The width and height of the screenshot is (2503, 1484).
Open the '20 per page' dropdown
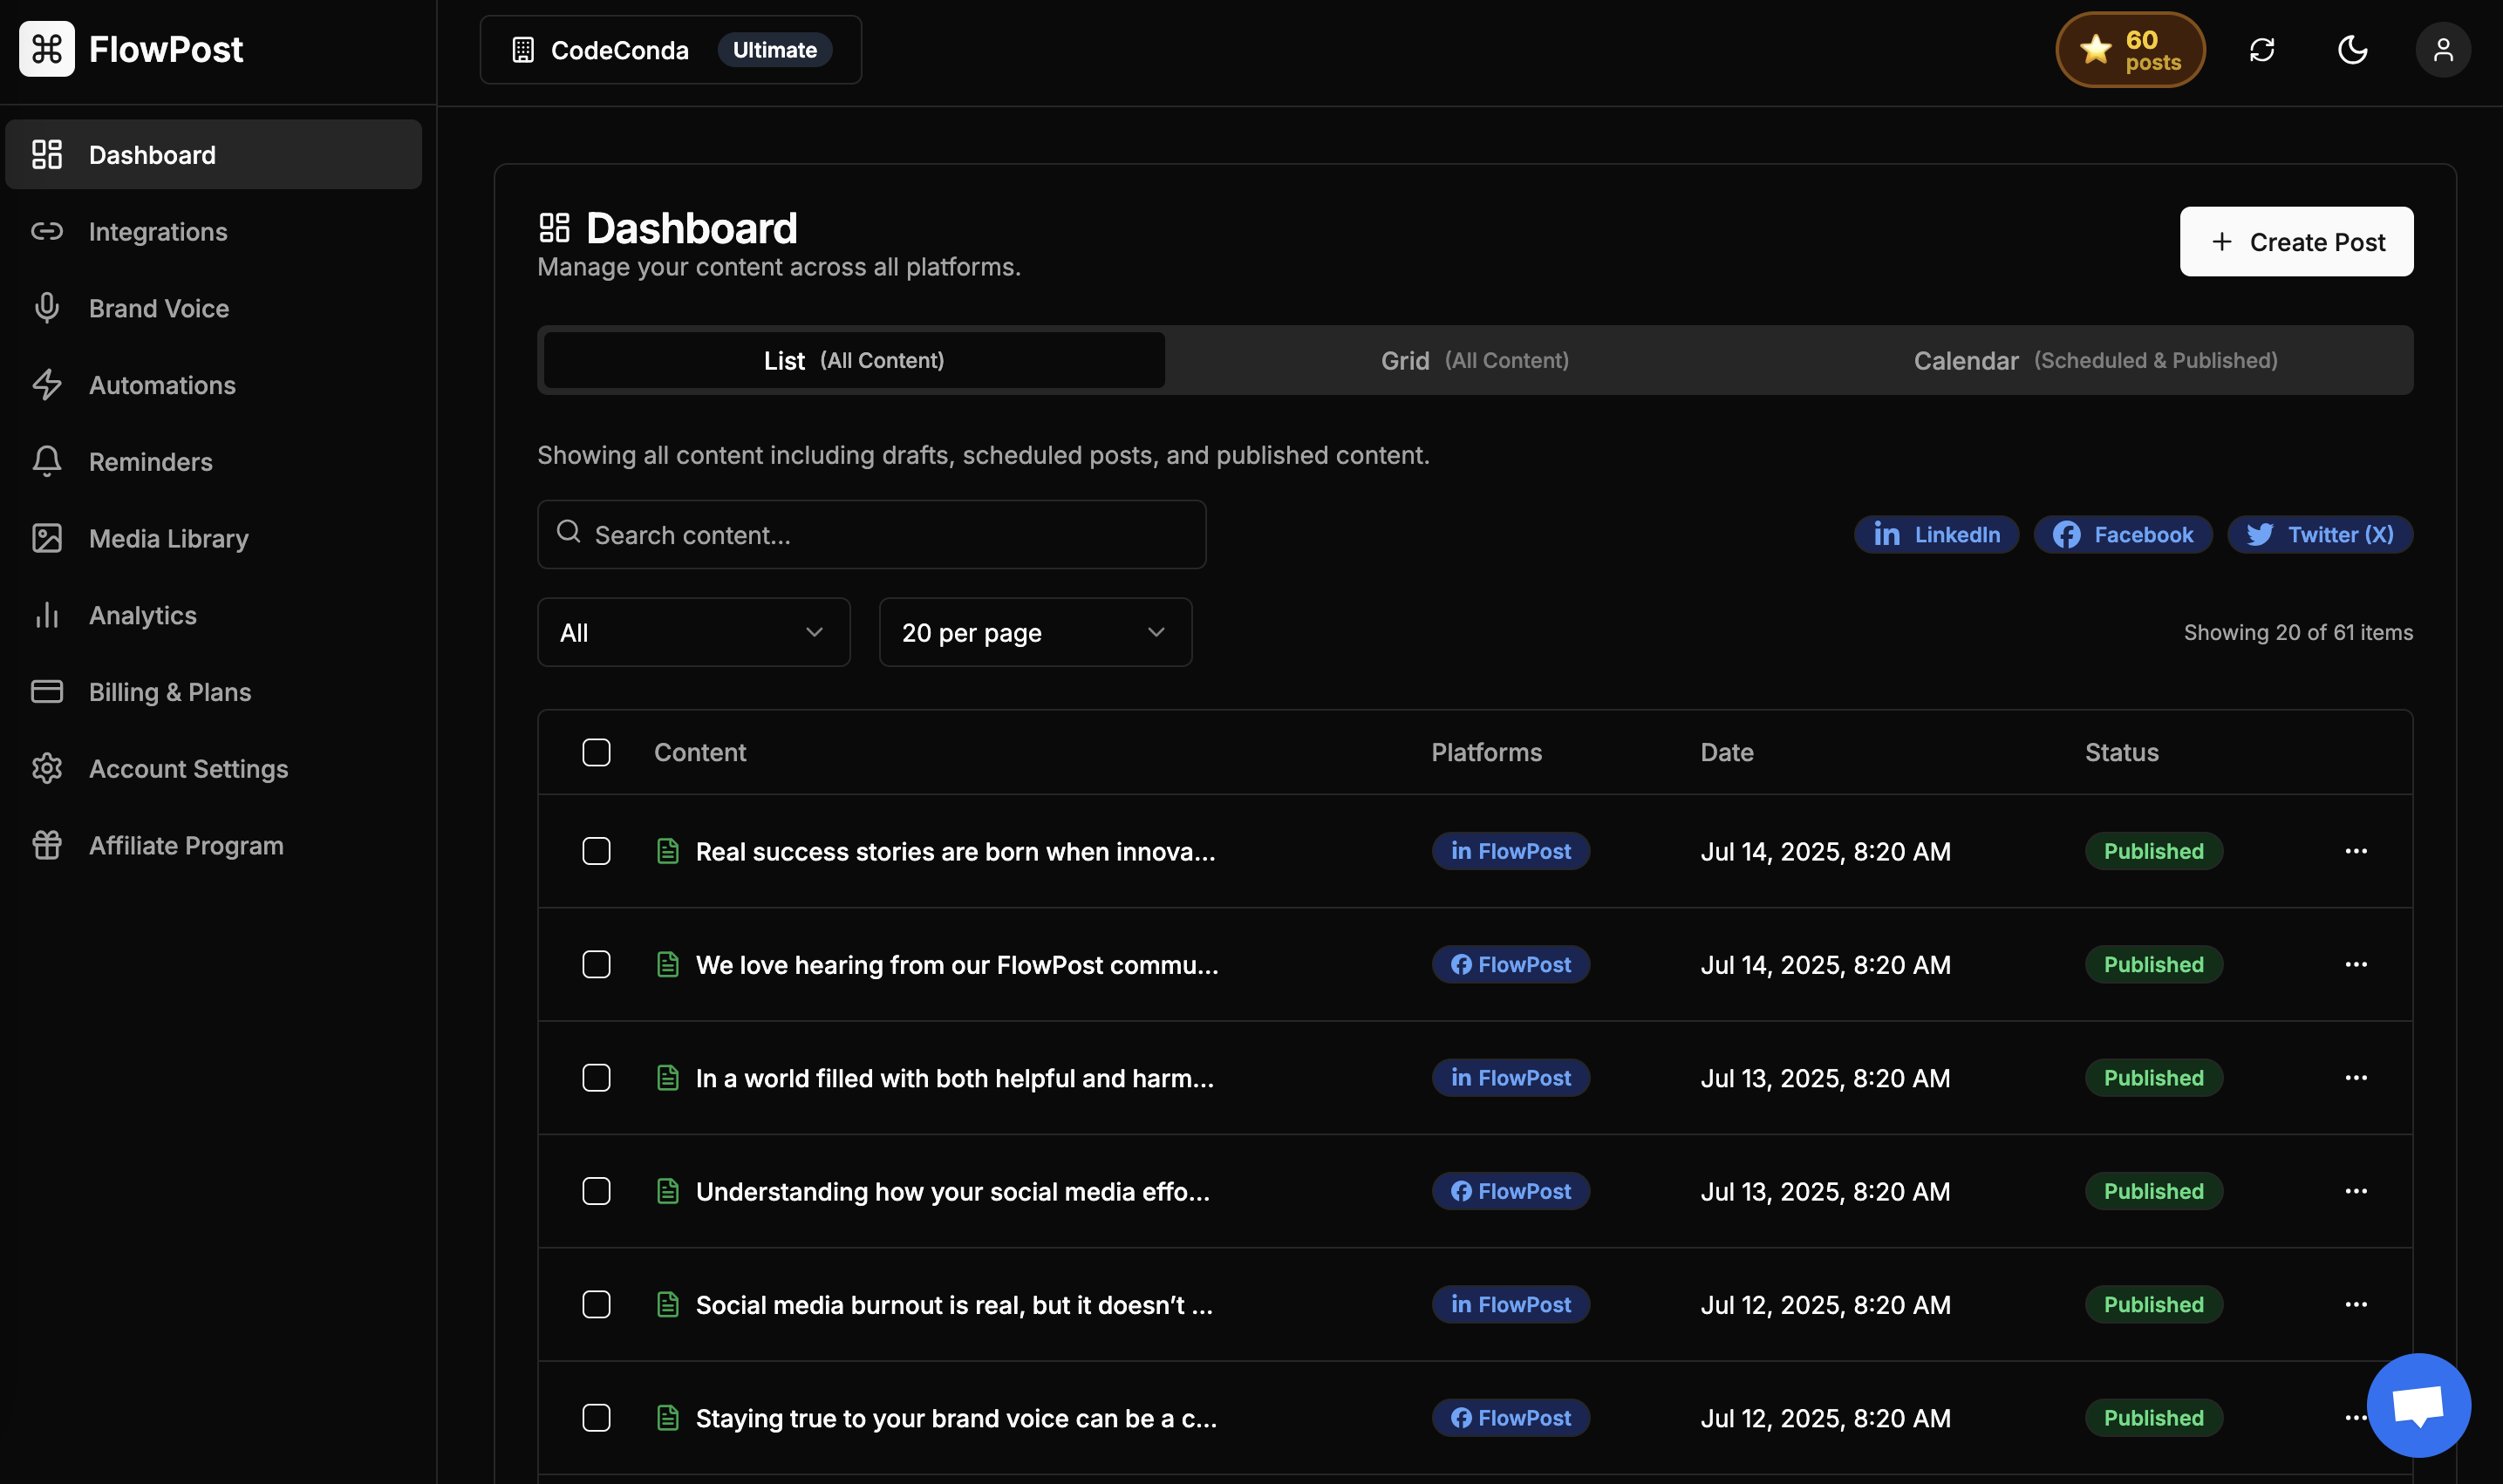(x=1035, y=632)
